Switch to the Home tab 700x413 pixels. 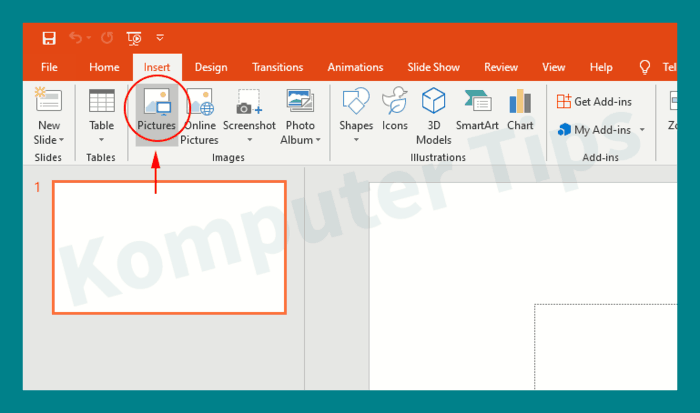click(x=104, y=67)
